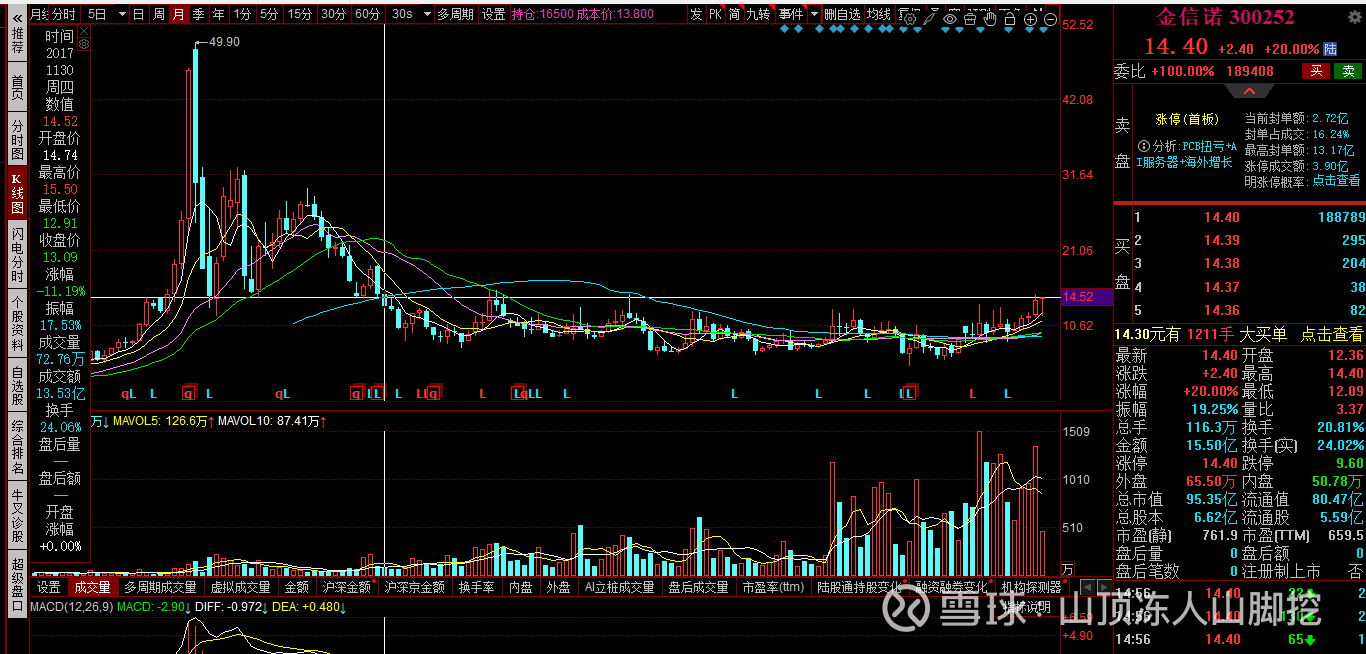This screenshot has width=1366, height=654.
Task: Select the drawing pen tool icon
Action: click(929, 19)
